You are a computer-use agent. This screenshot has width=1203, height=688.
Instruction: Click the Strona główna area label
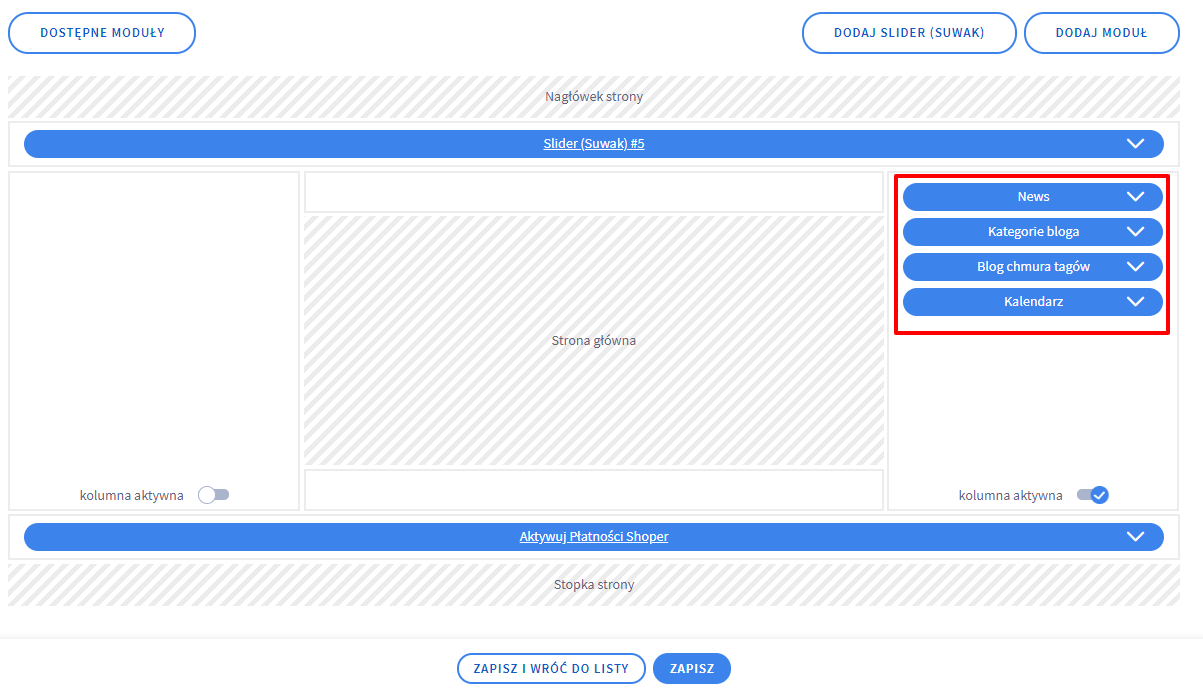tap(594, 341)
